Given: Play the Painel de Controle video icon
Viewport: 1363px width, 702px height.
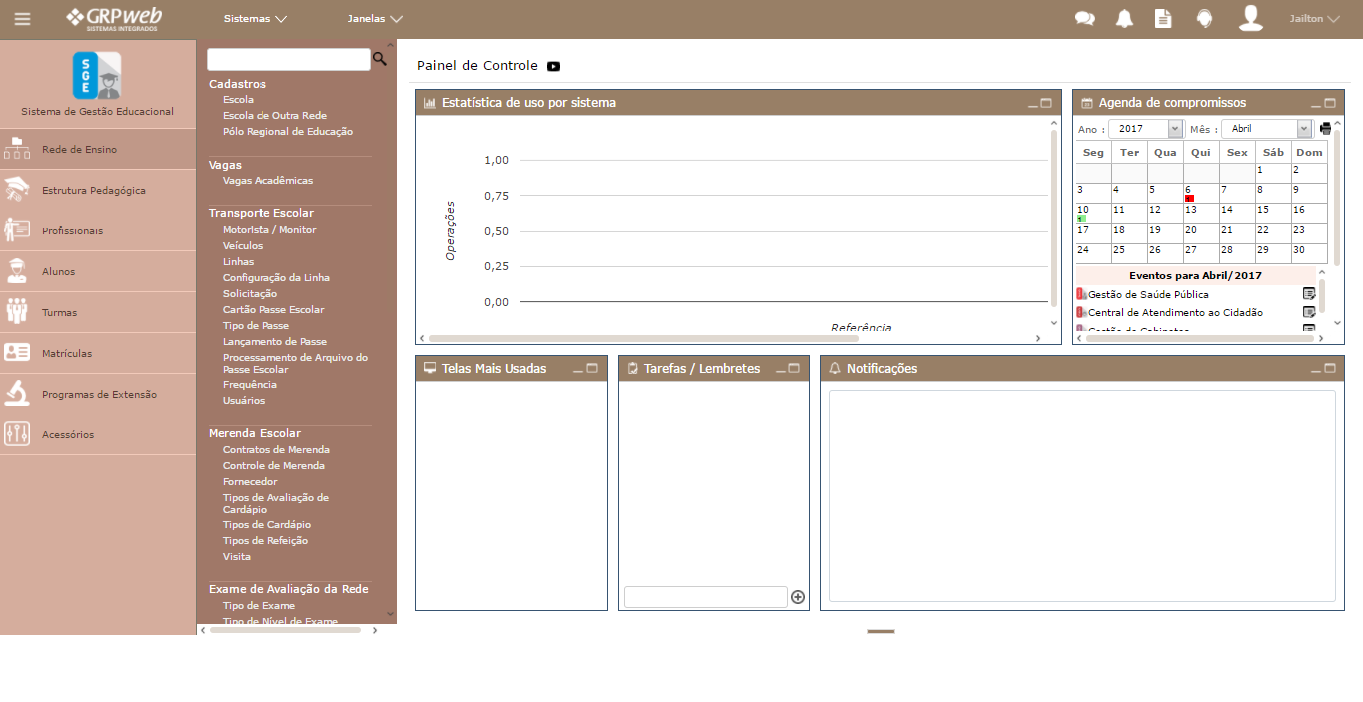Looking at the screenshot, I should point(553,66).
